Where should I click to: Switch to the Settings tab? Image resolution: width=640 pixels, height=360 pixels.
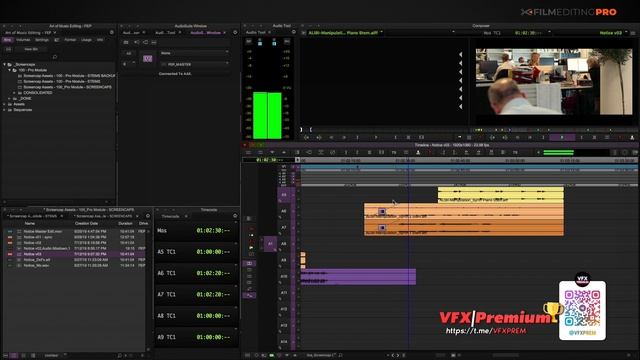coord(42,40)
